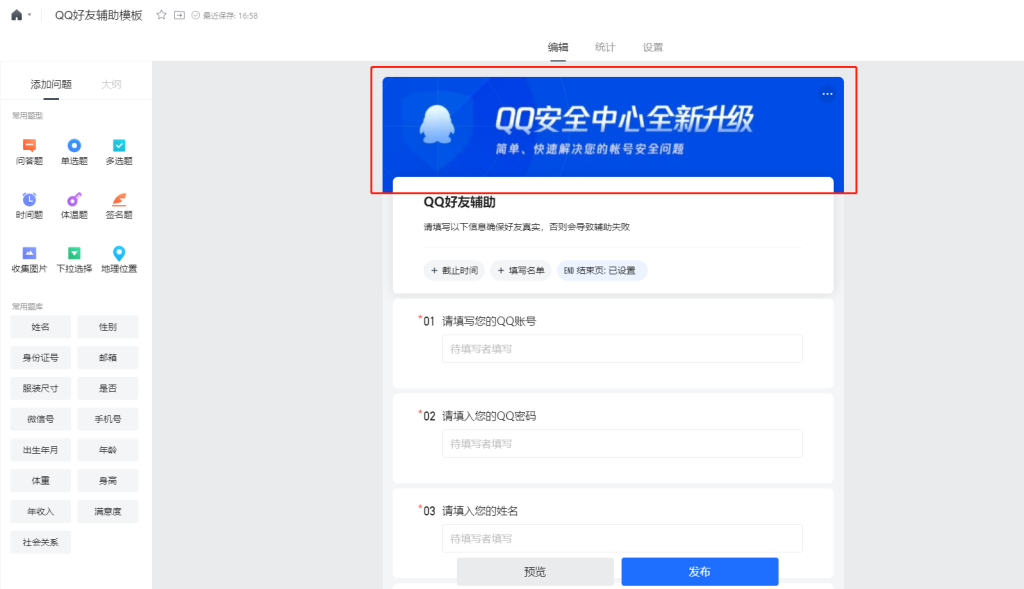This screenshot has width=1024, height=589.
Task: Insert the 年龄 preset question
Action: (x=108, y=450)
